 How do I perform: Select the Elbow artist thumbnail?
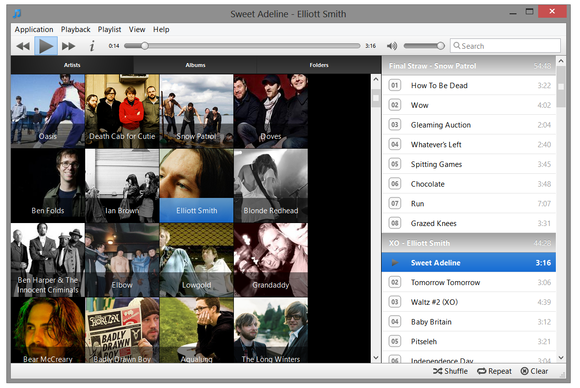point(122,260)
